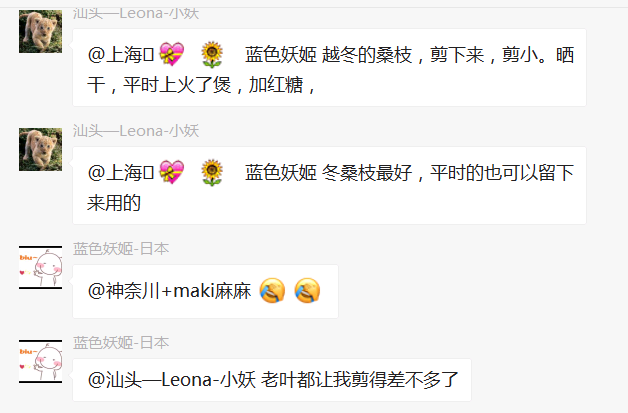This screenshot has width=628, height=413.
Task: Click the @上海 mention in the 越冬的桑枝 message
Action: click(x=119, y=56)
